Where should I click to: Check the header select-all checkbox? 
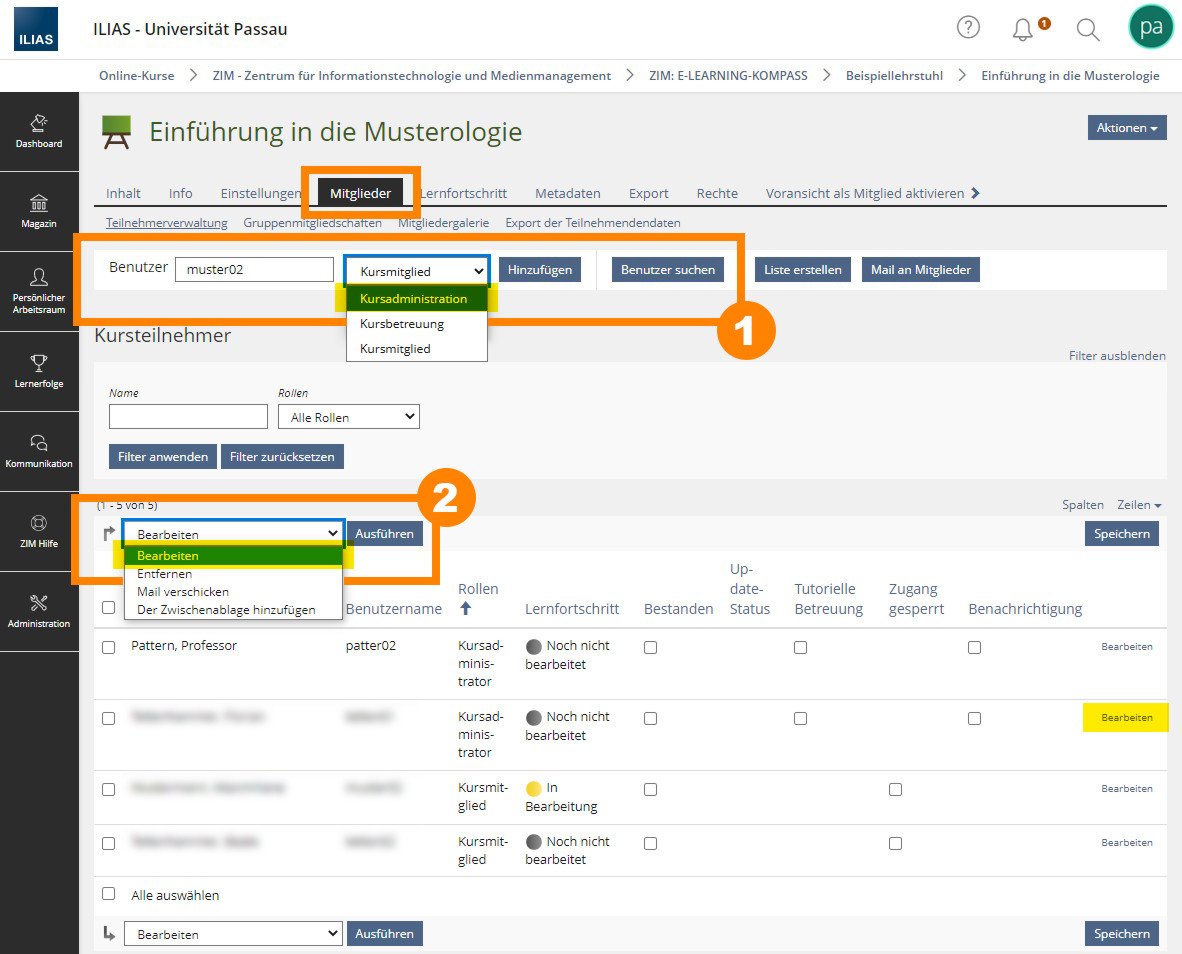click(109, 607)
